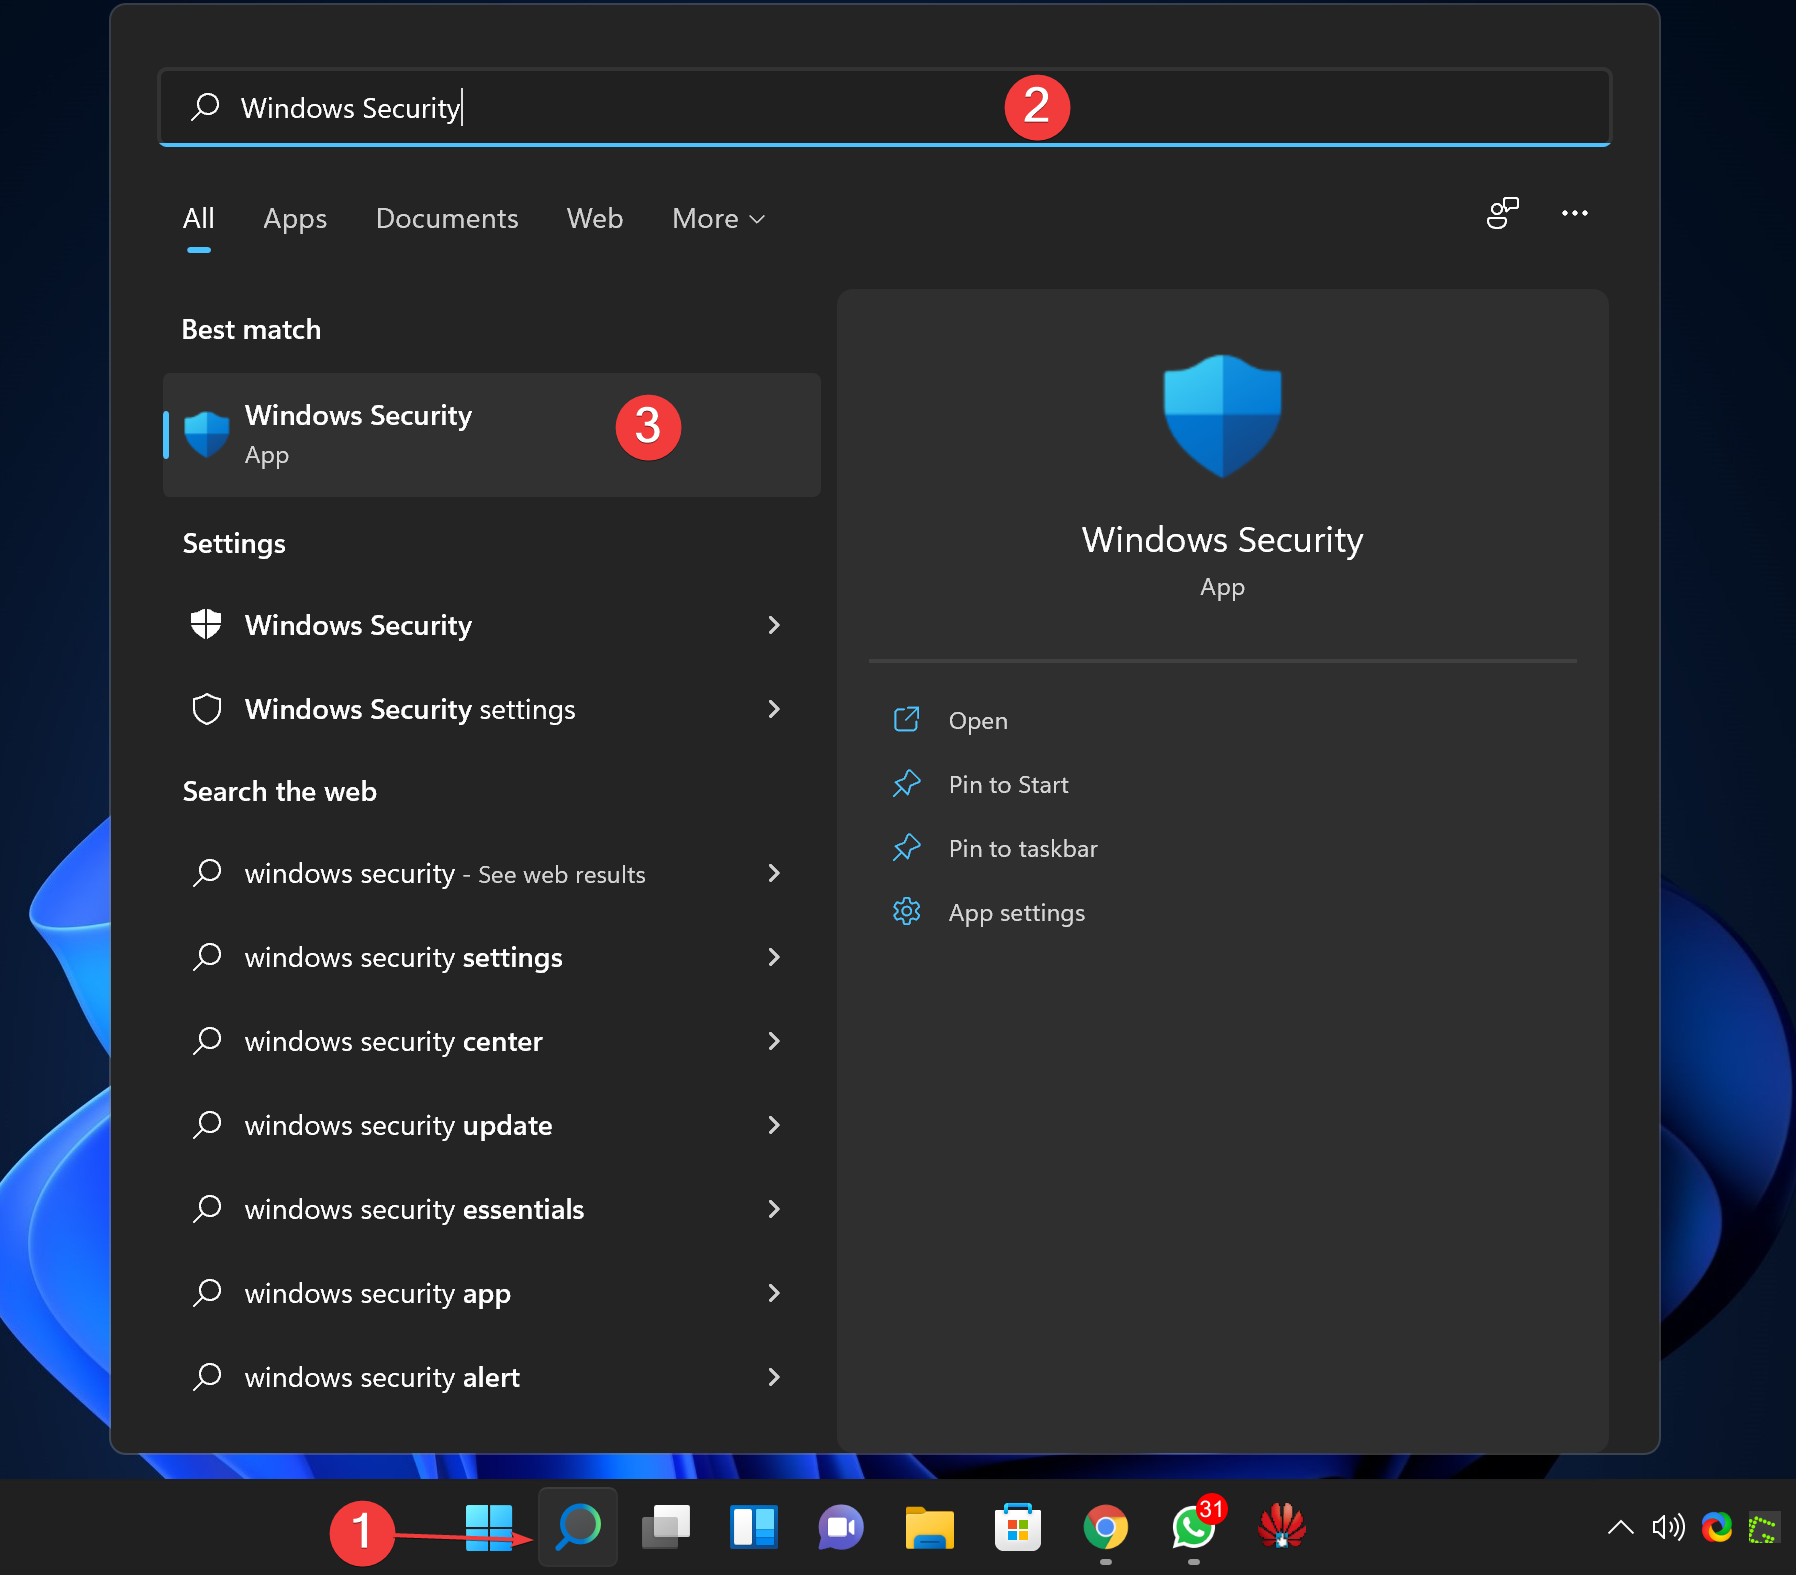This screenshot has height=1575, width=1796.
Task: Click the App settings gear icon
Action: tap(906, 911)
